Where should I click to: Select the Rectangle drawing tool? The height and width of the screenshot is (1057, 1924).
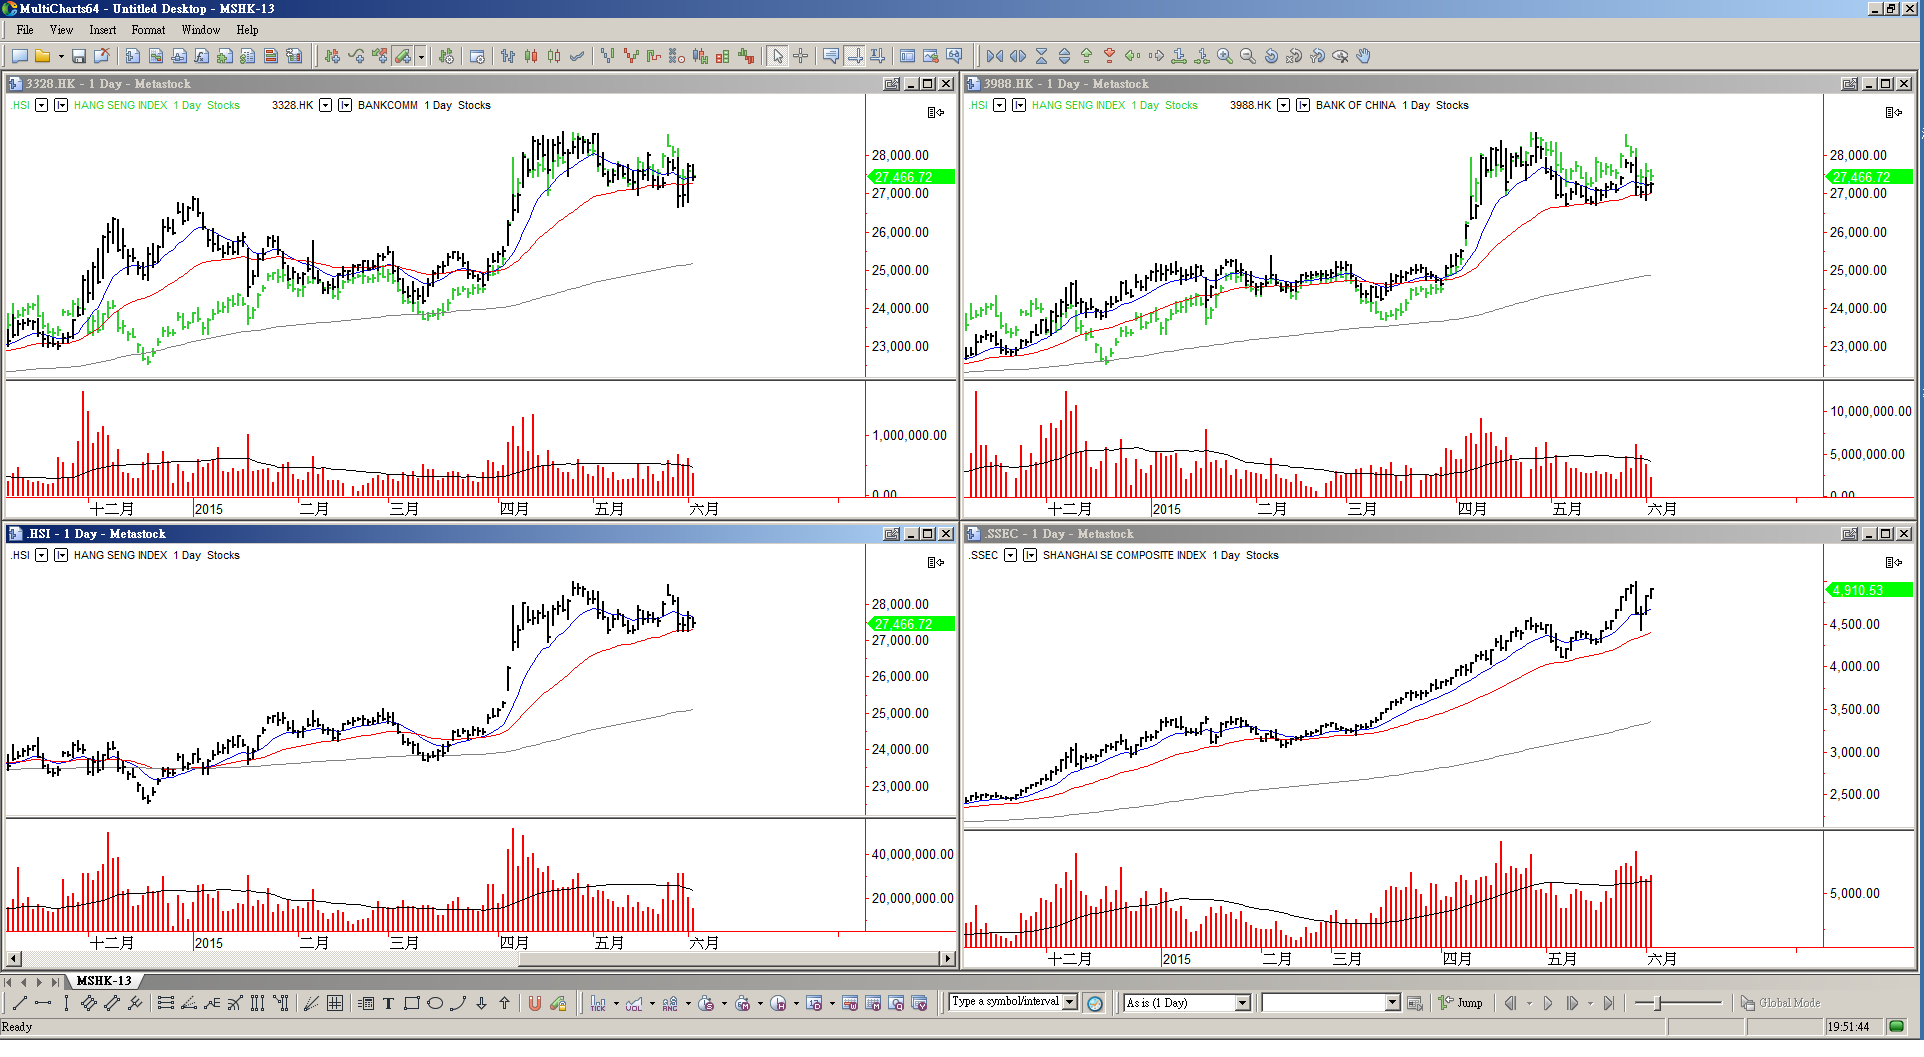pyautogui.click(x=411, y=1004)
